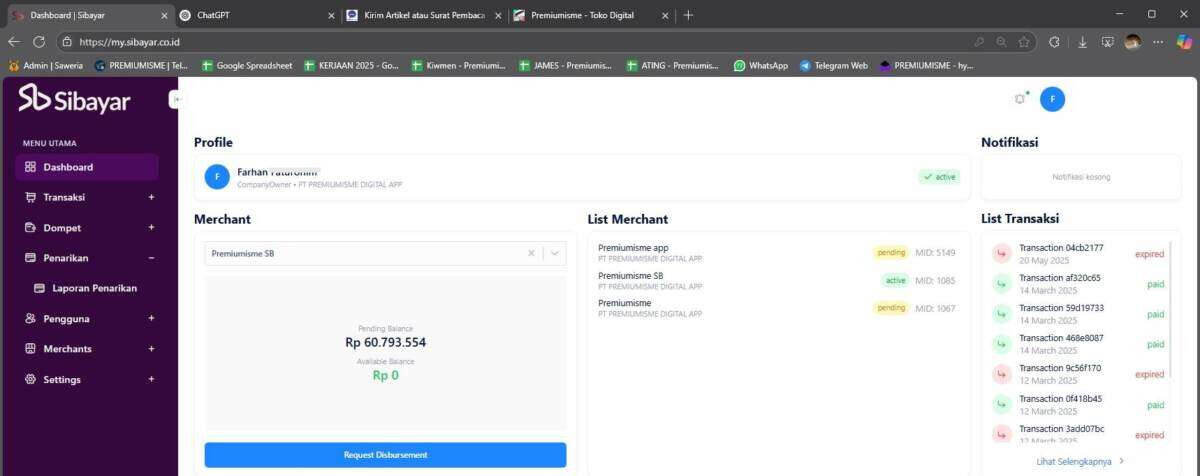Select Premiumisme app in List Merchant

(777, 253)
